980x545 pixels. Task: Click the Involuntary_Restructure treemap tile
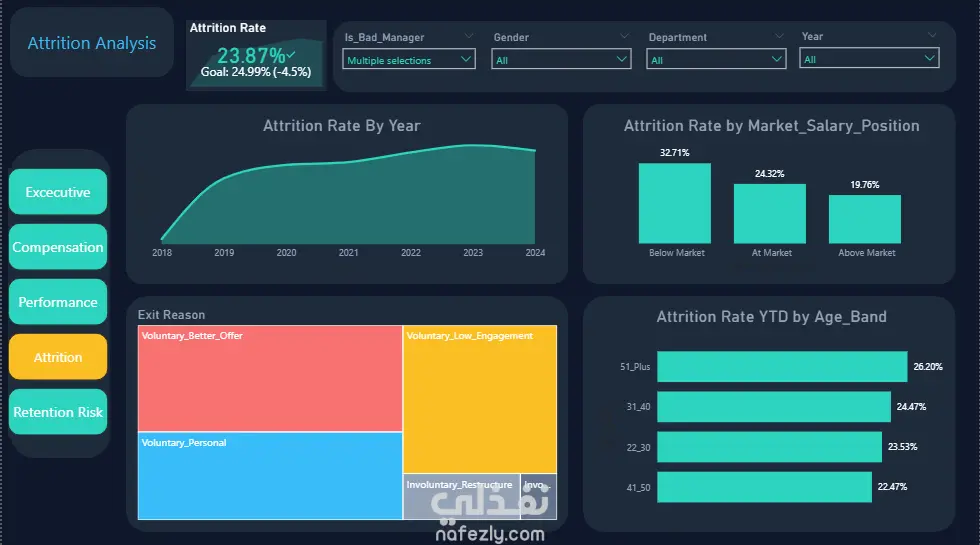[x=462, y=497]
